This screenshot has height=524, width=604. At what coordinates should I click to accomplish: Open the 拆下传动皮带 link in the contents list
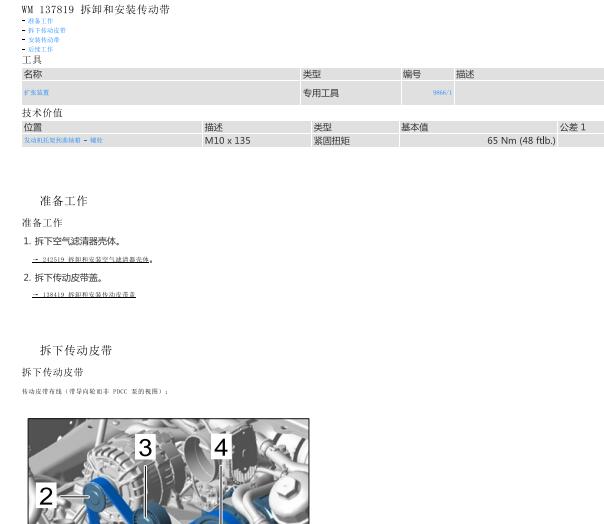tap(47, 30)
